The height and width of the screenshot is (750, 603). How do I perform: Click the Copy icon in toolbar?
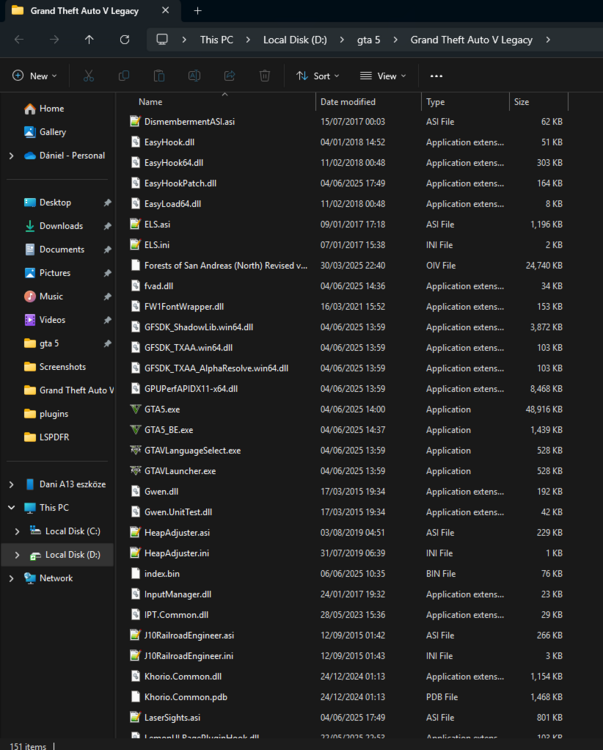pos(124,76)
